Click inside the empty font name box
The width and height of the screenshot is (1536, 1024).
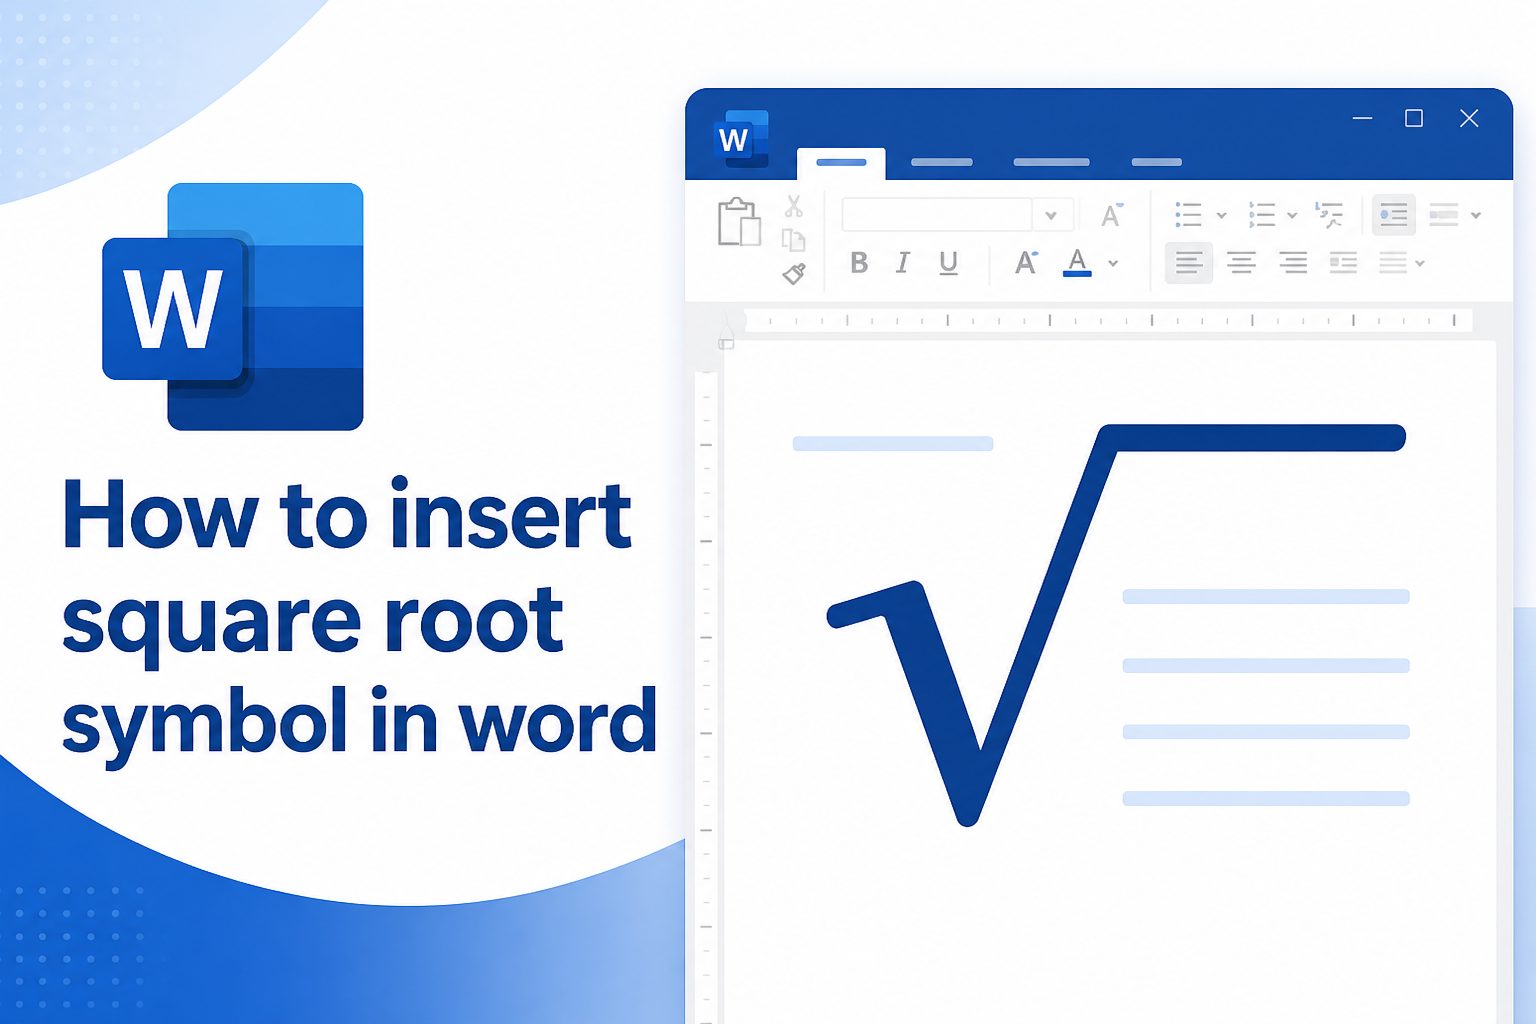[x=937, y=215]
